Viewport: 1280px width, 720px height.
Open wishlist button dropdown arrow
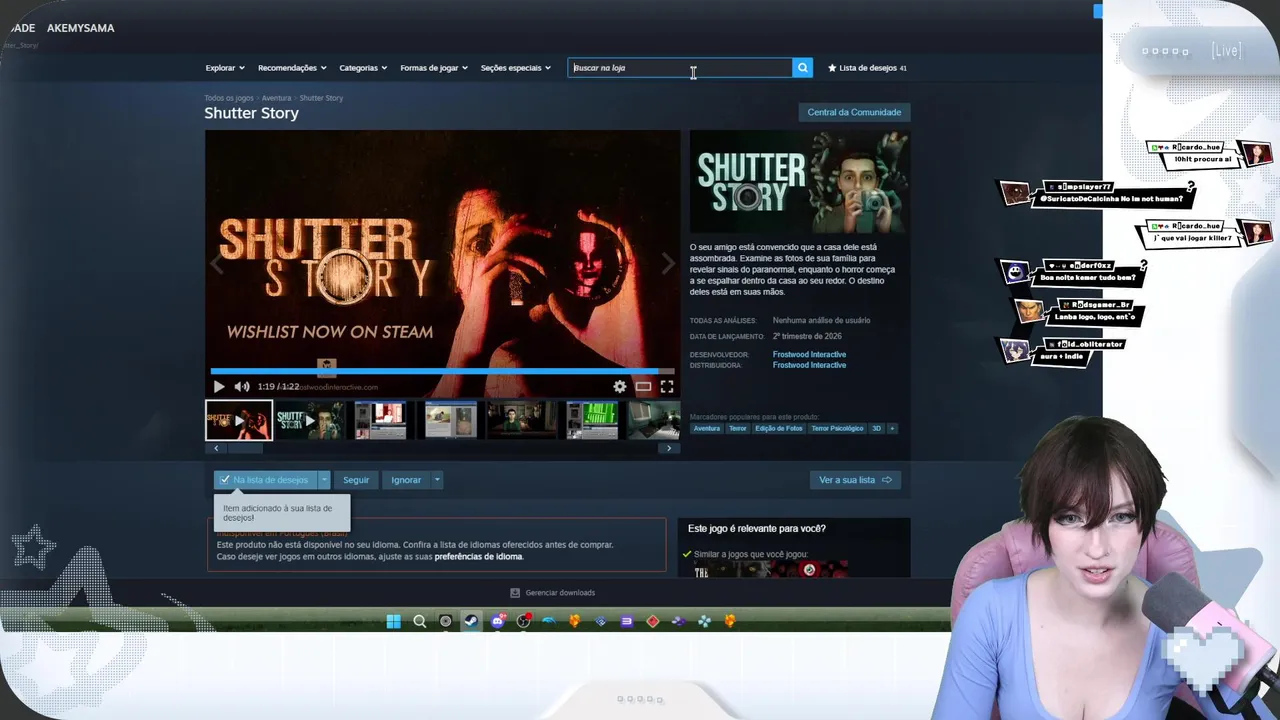point(324,480)
